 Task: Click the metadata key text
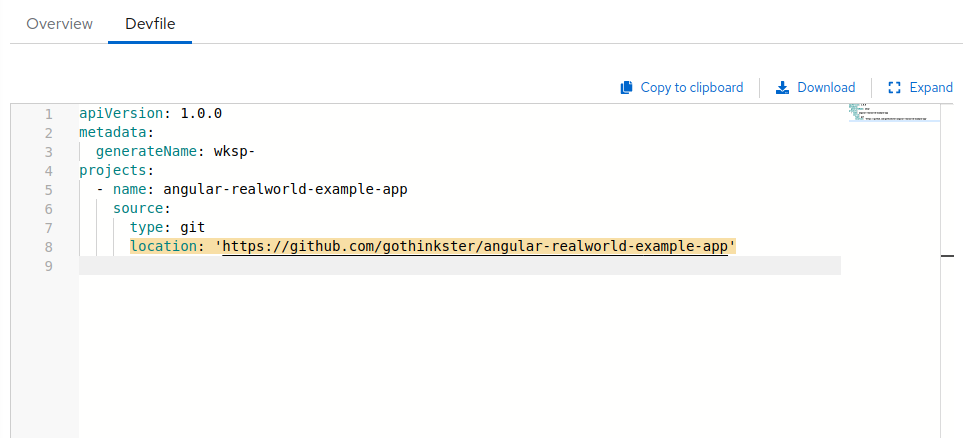tap(112, 132)
